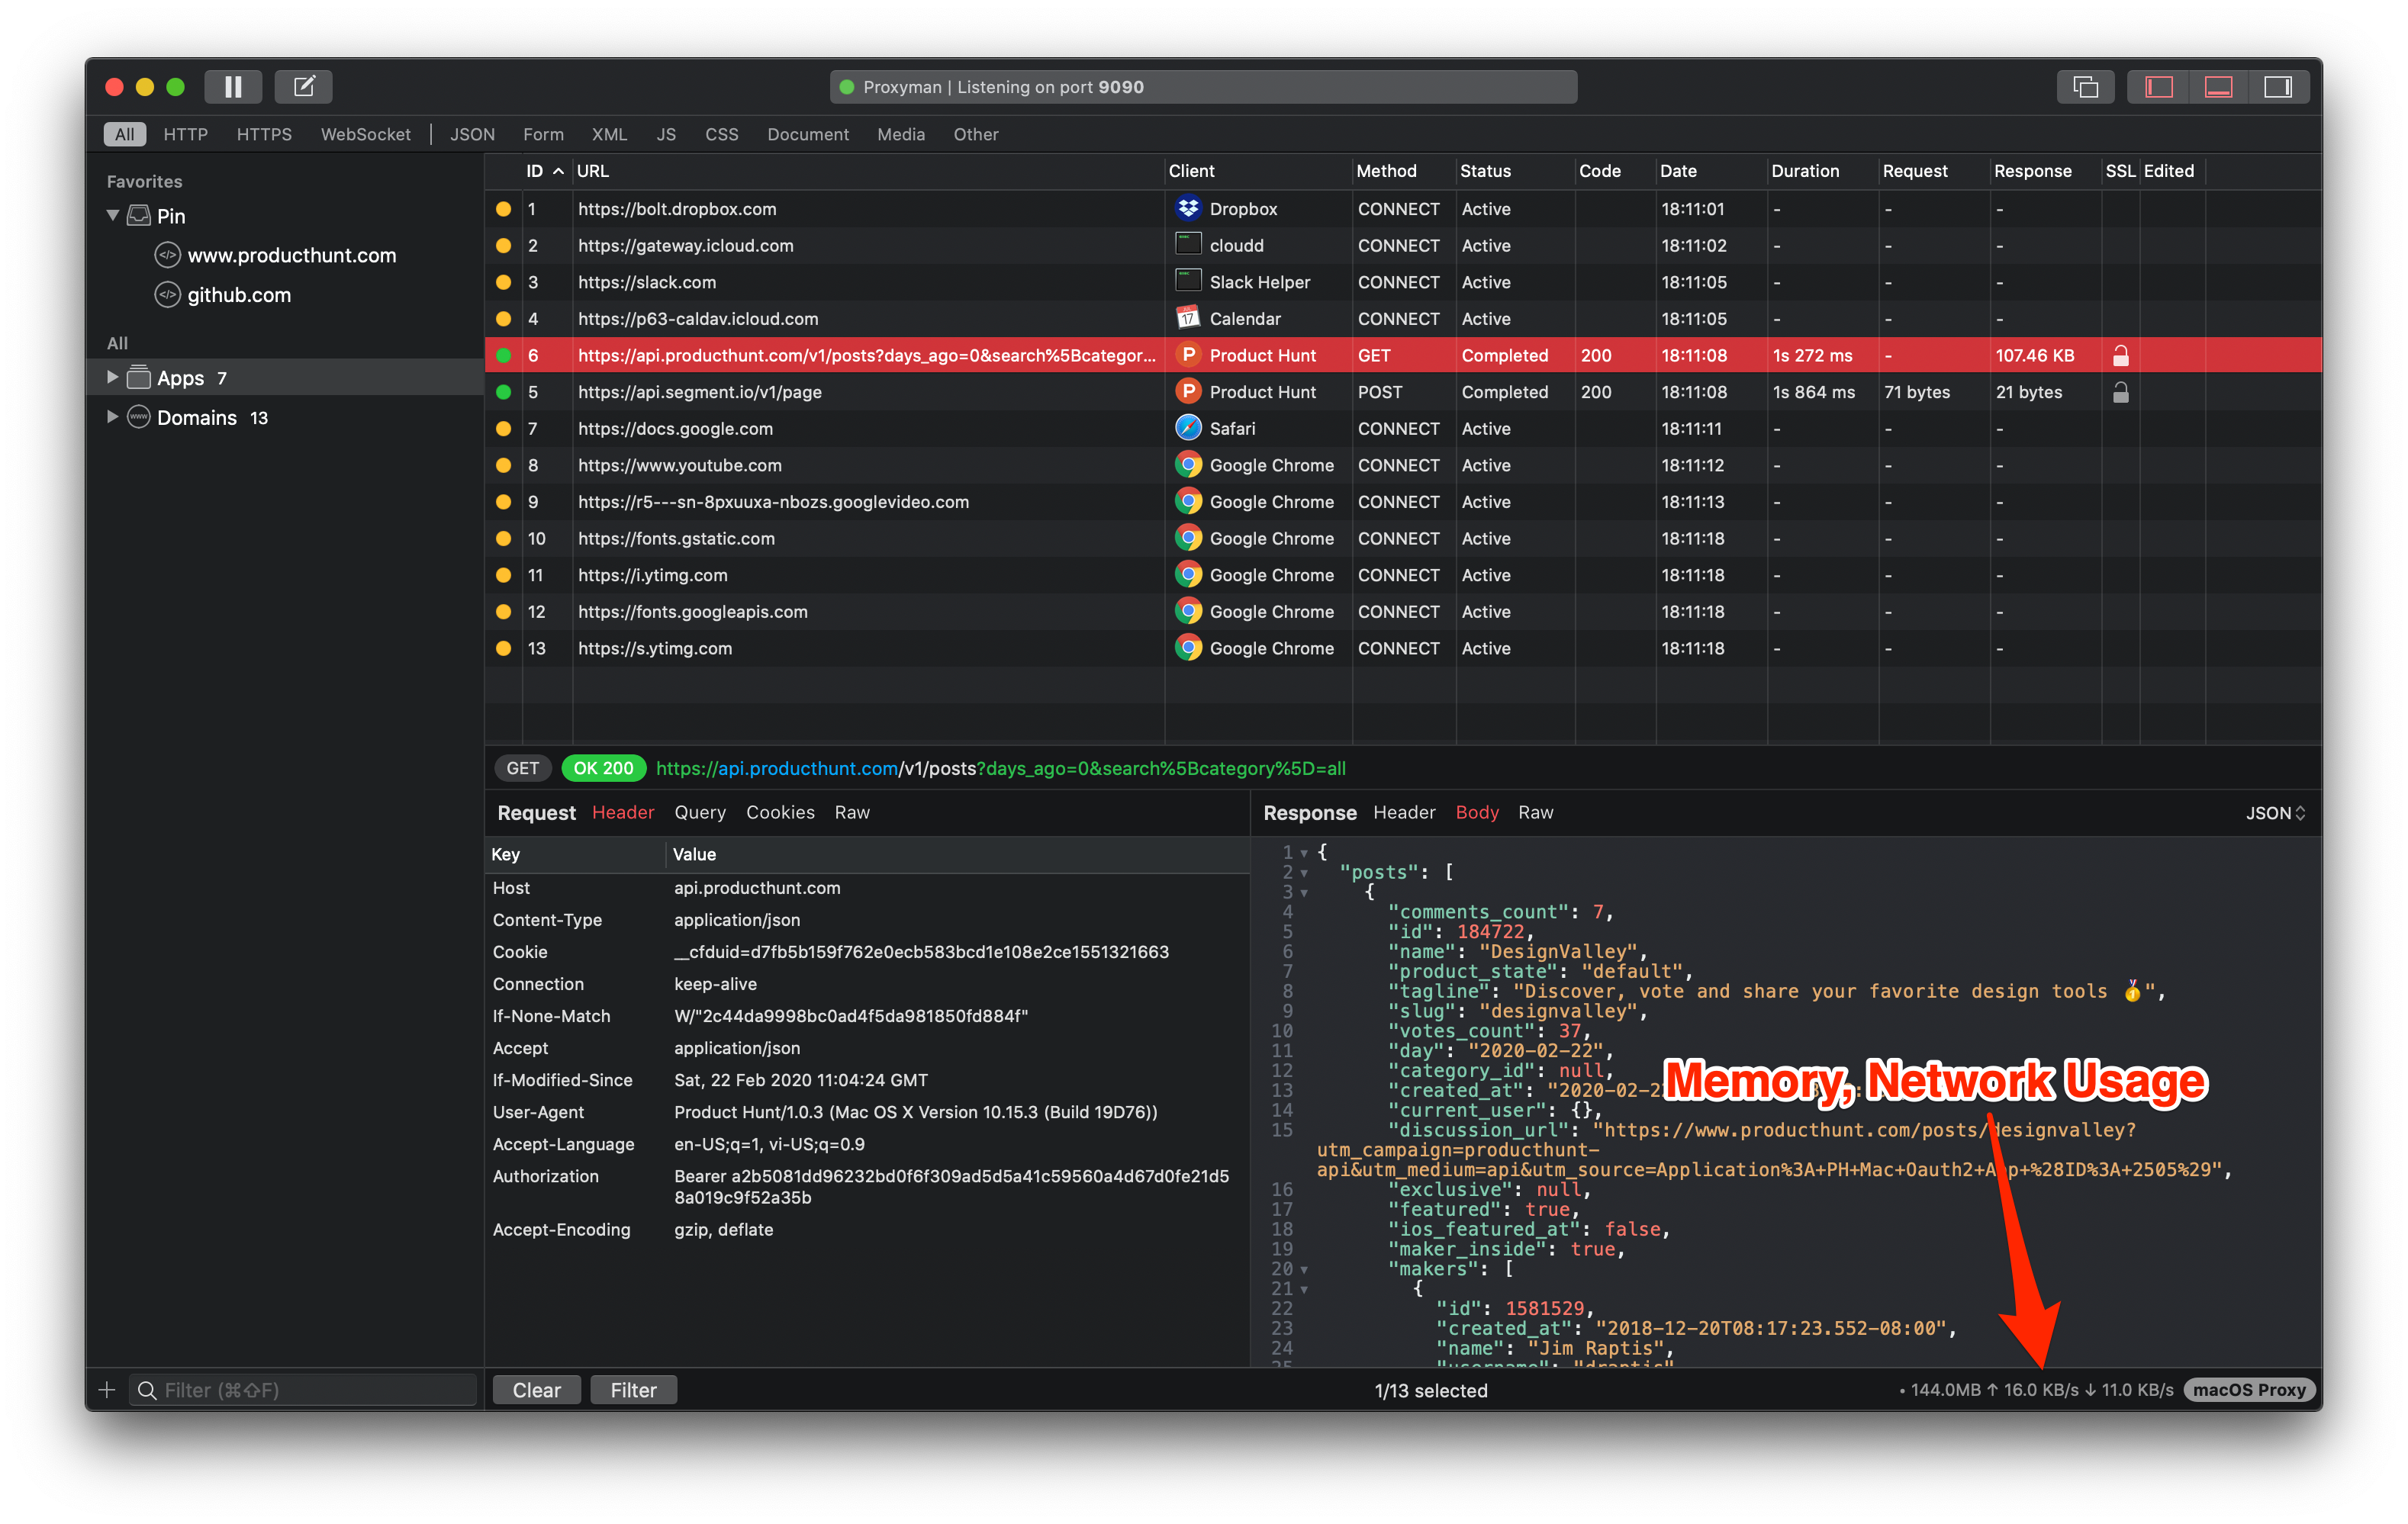Pause recording with the toolbar pause icon
Screen dimensions: 2408x1524
coord(233,87)
